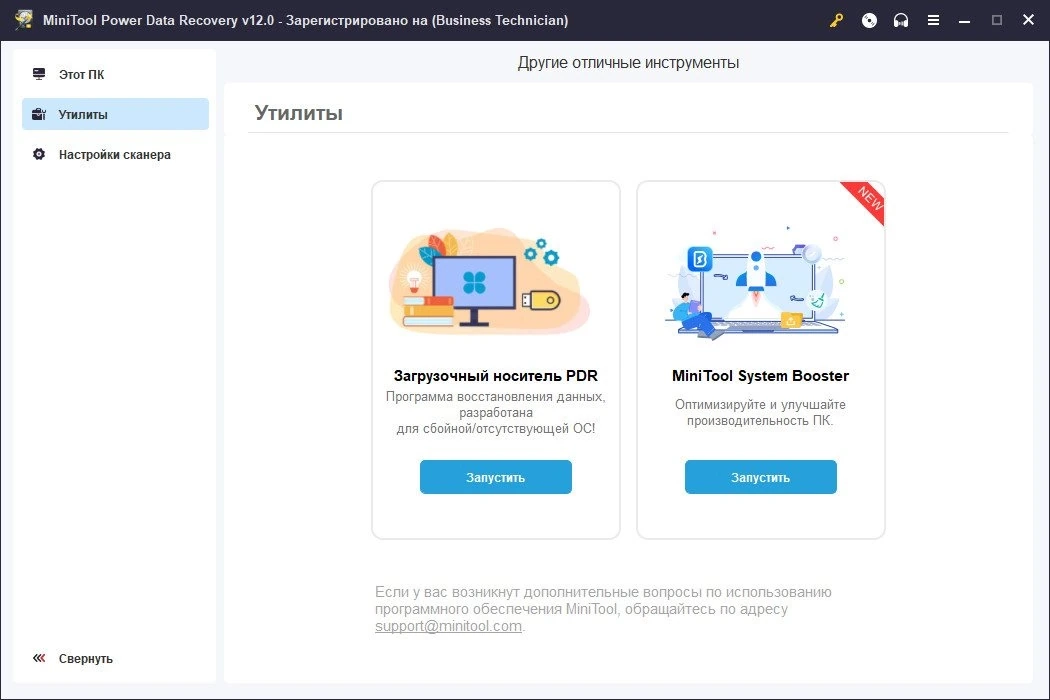Click the toolbox icon beside Утилиты
This screenshot has height=700, width=1050.
39,114
